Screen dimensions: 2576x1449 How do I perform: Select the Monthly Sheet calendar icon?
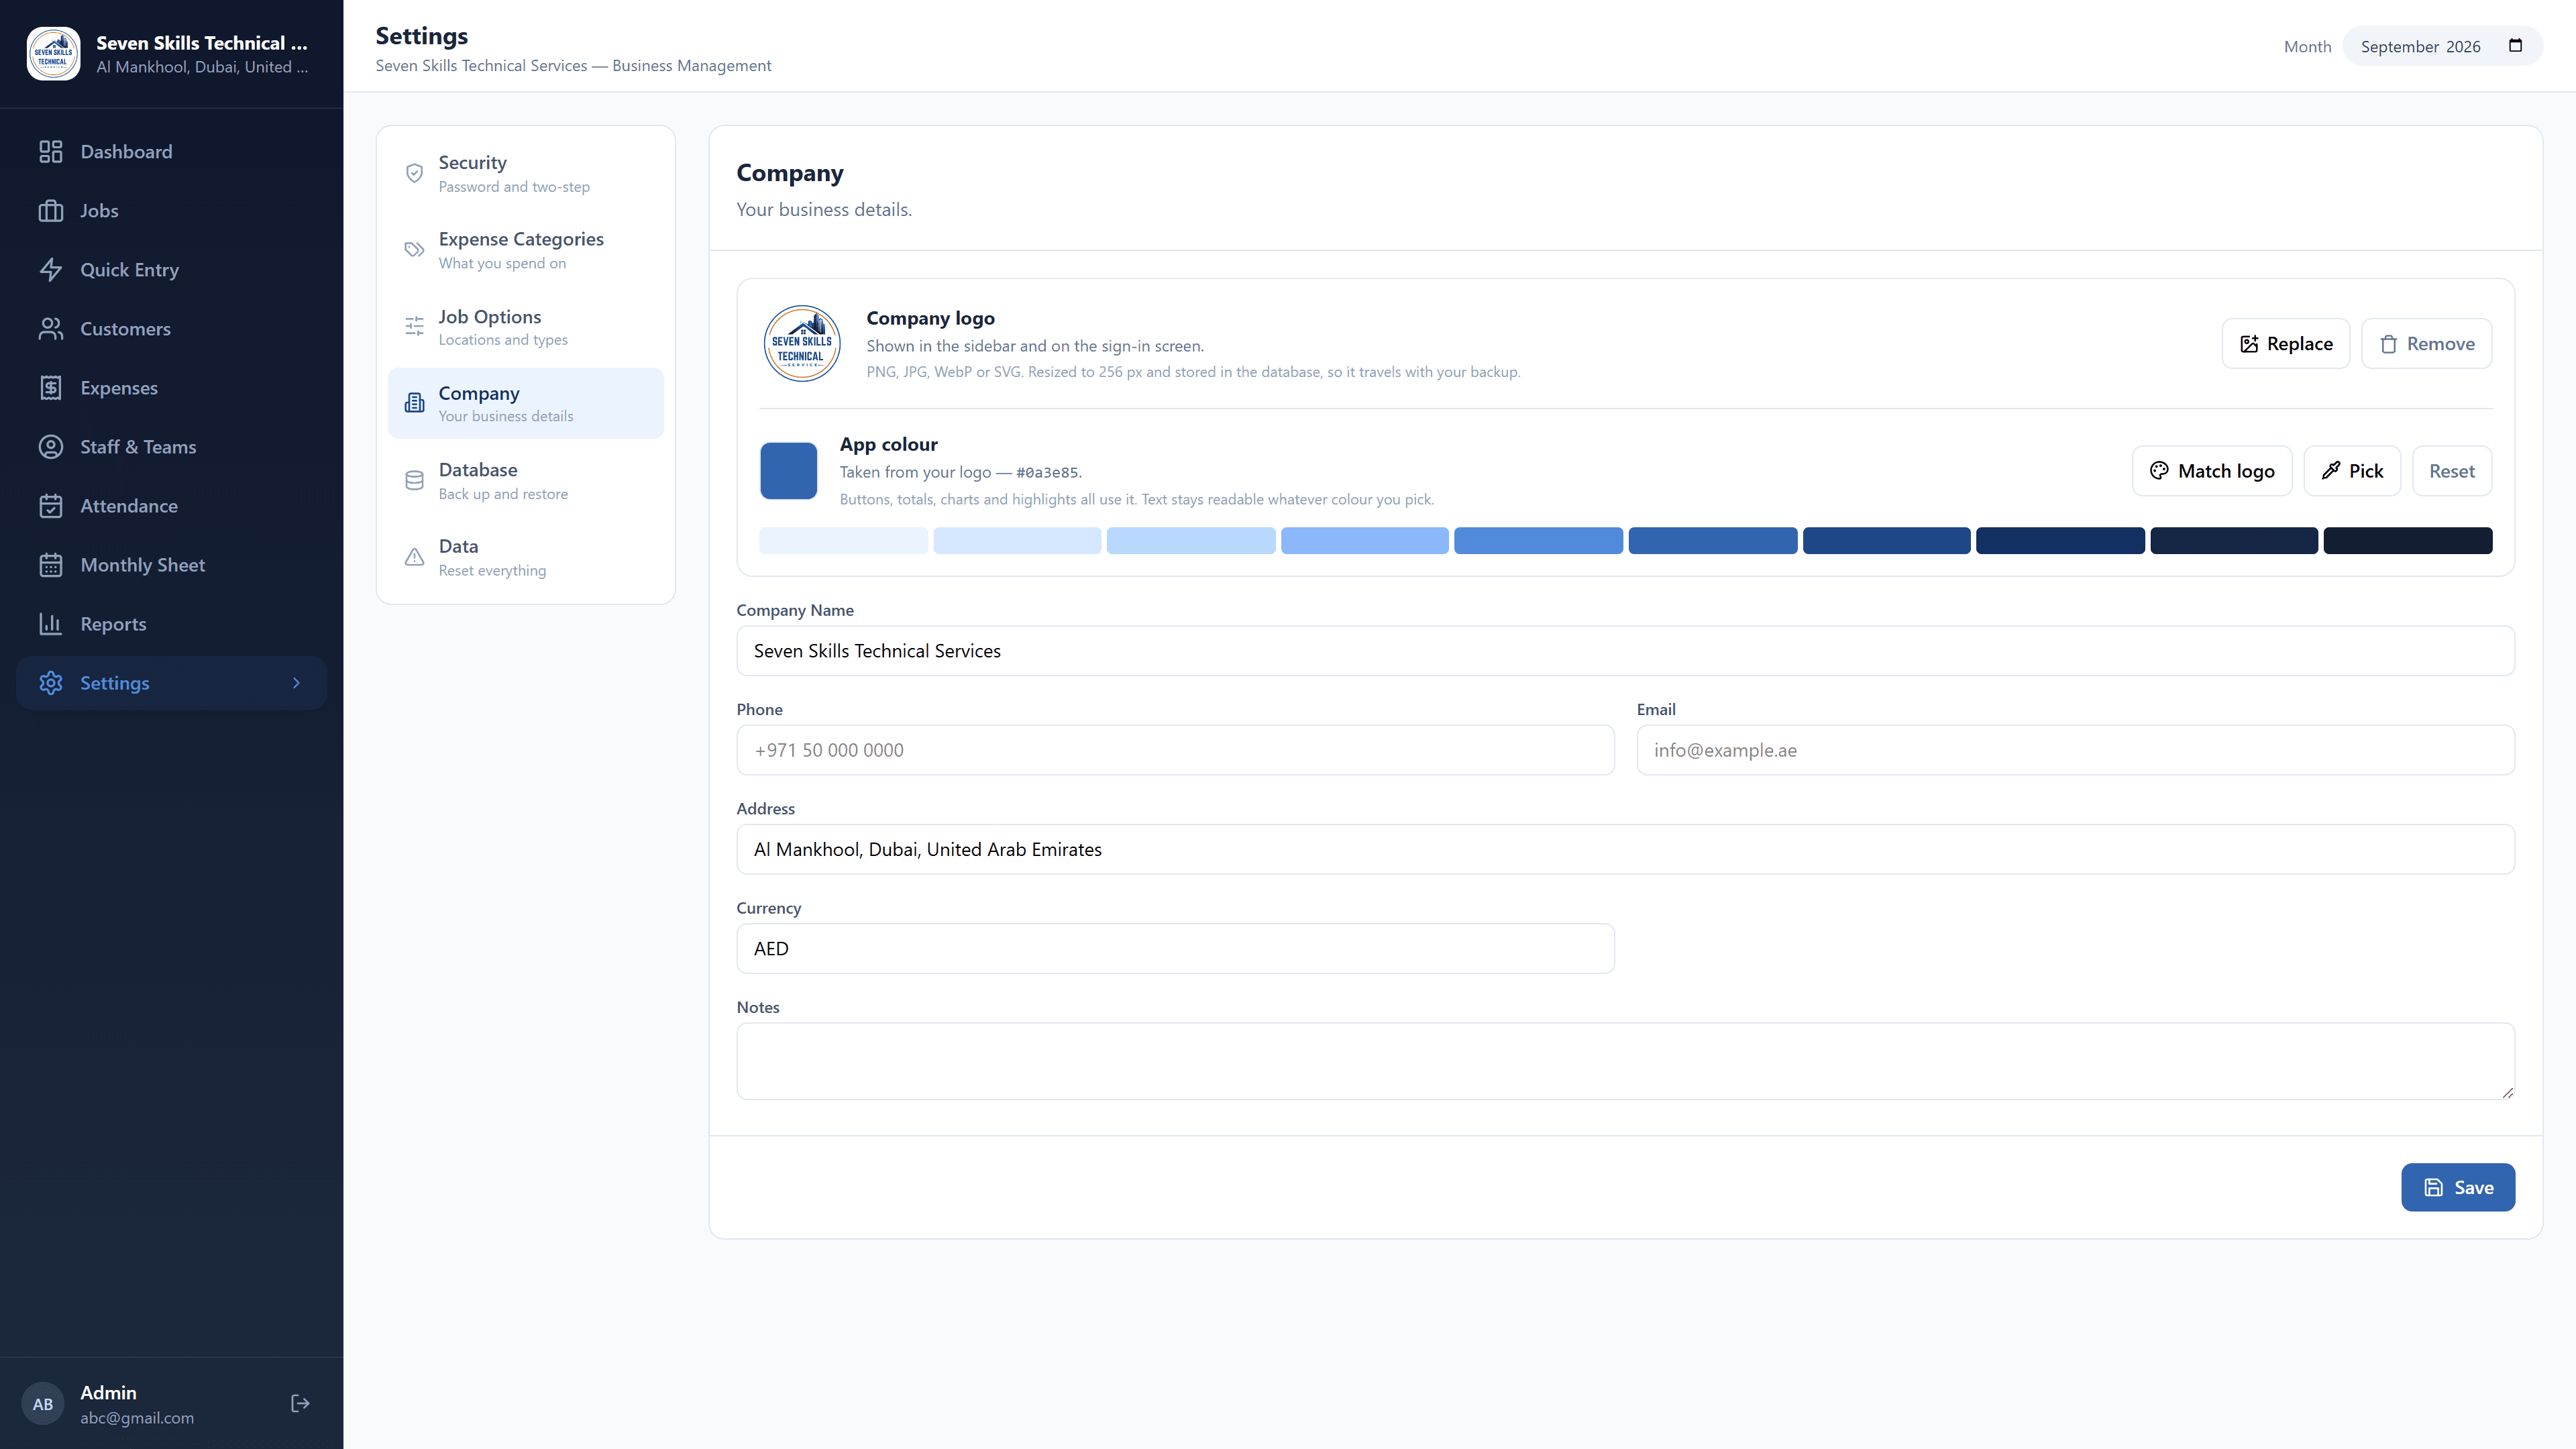tap(51, 565)
